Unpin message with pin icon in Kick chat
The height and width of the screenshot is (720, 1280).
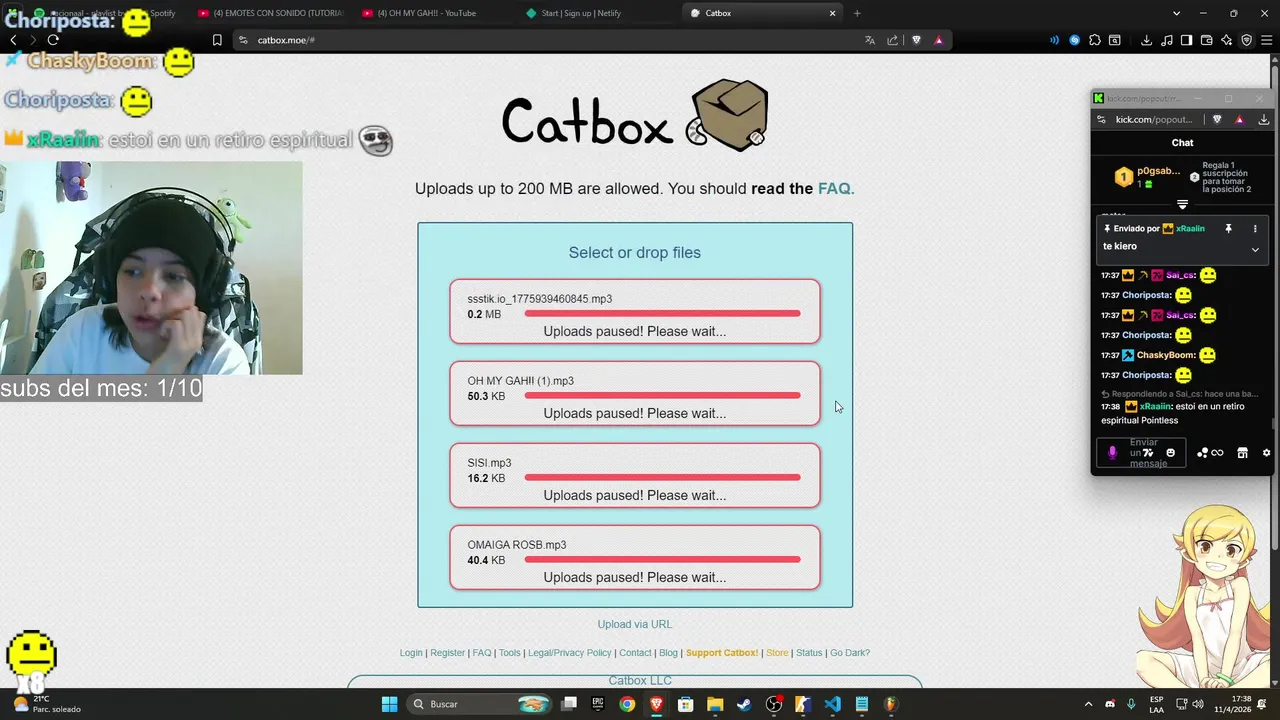pos(1229,229)
